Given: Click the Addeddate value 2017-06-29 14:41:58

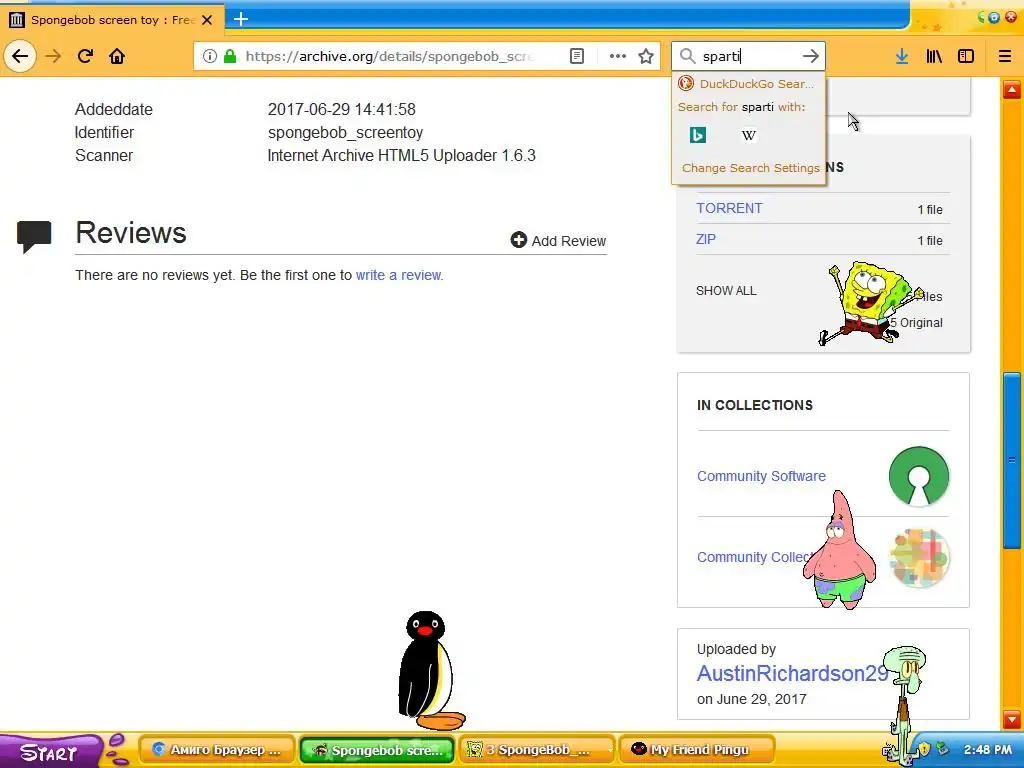Looking at the screenshot, I should tap(342, 109).
